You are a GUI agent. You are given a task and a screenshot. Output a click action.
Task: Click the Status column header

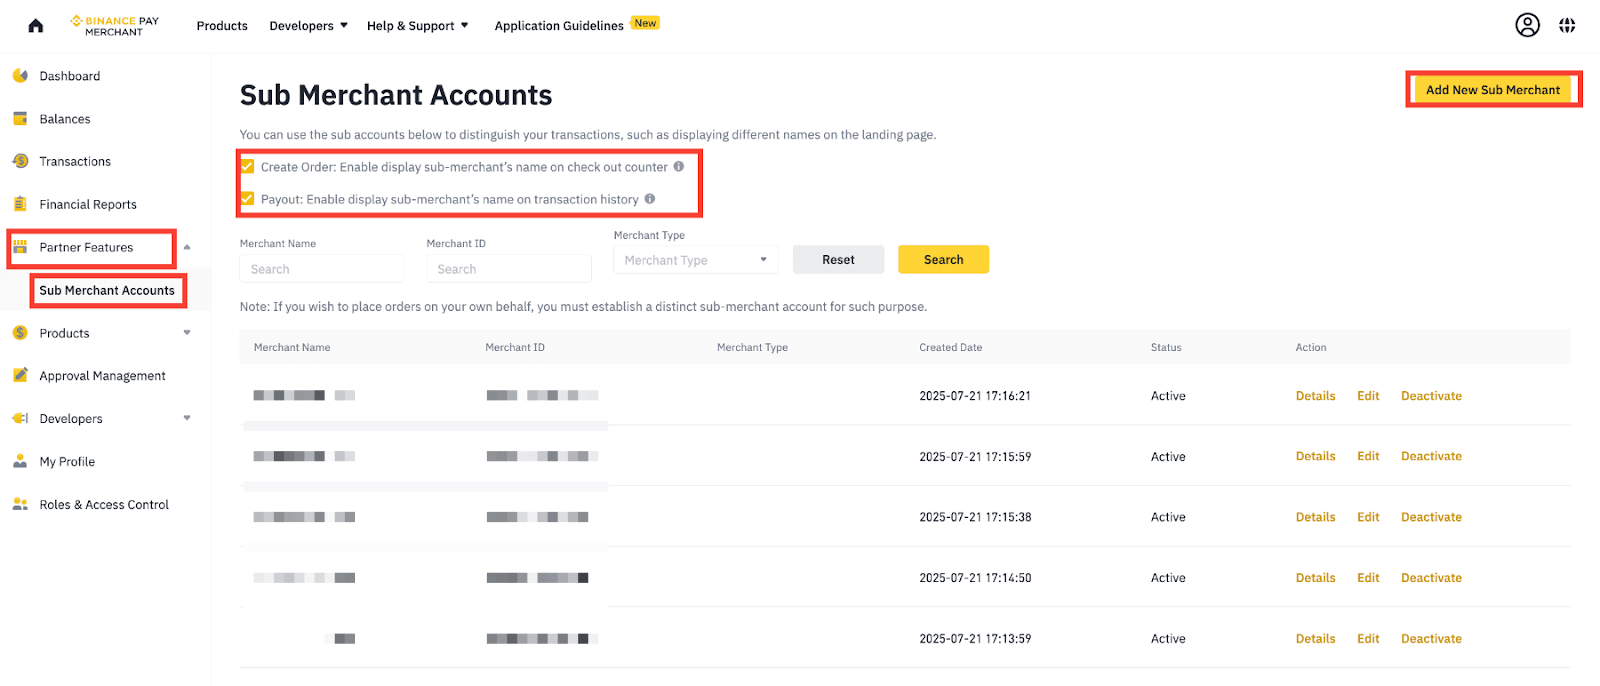[1166, 348]
